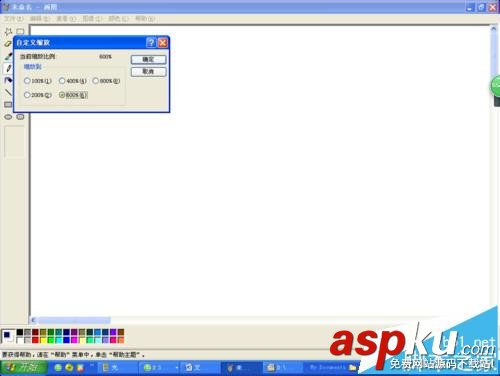Open the 查看 (View) menu
This screenshot has height=376, width=500.
(66, 19)
